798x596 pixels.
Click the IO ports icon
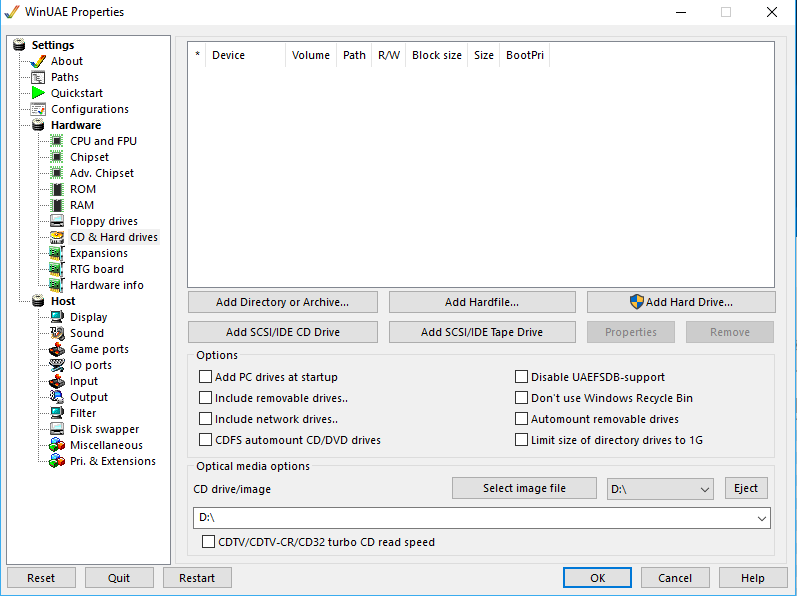coord(57,365)
